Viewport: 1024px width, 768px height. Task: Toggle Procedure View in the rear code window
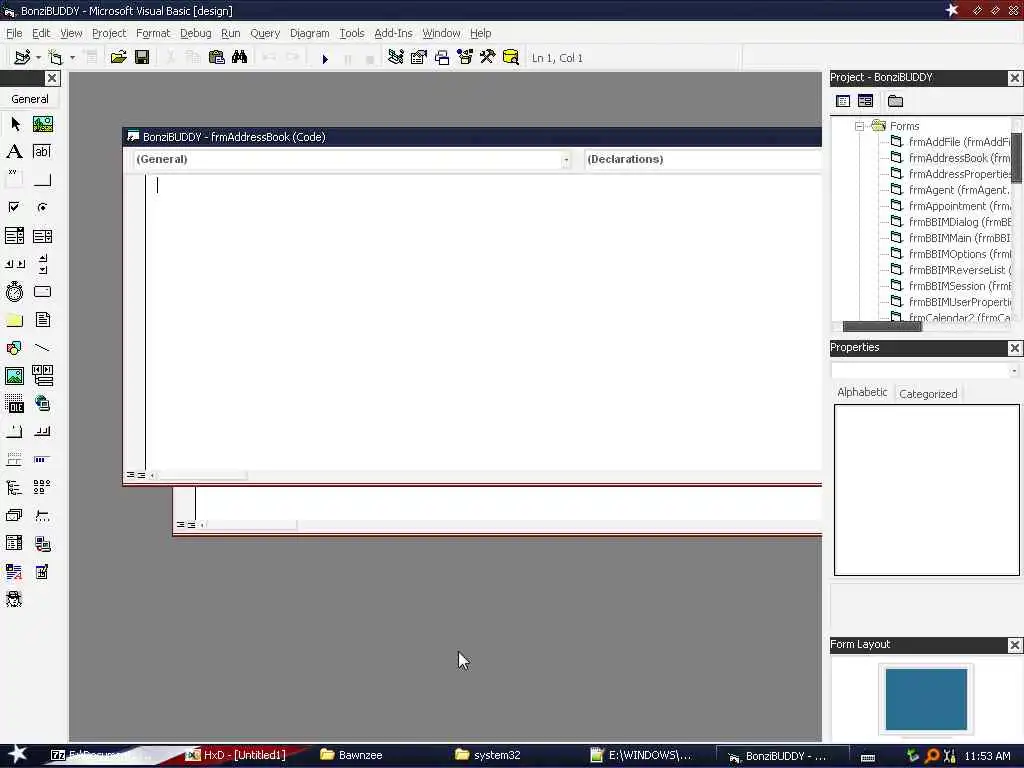coord(180,524)
